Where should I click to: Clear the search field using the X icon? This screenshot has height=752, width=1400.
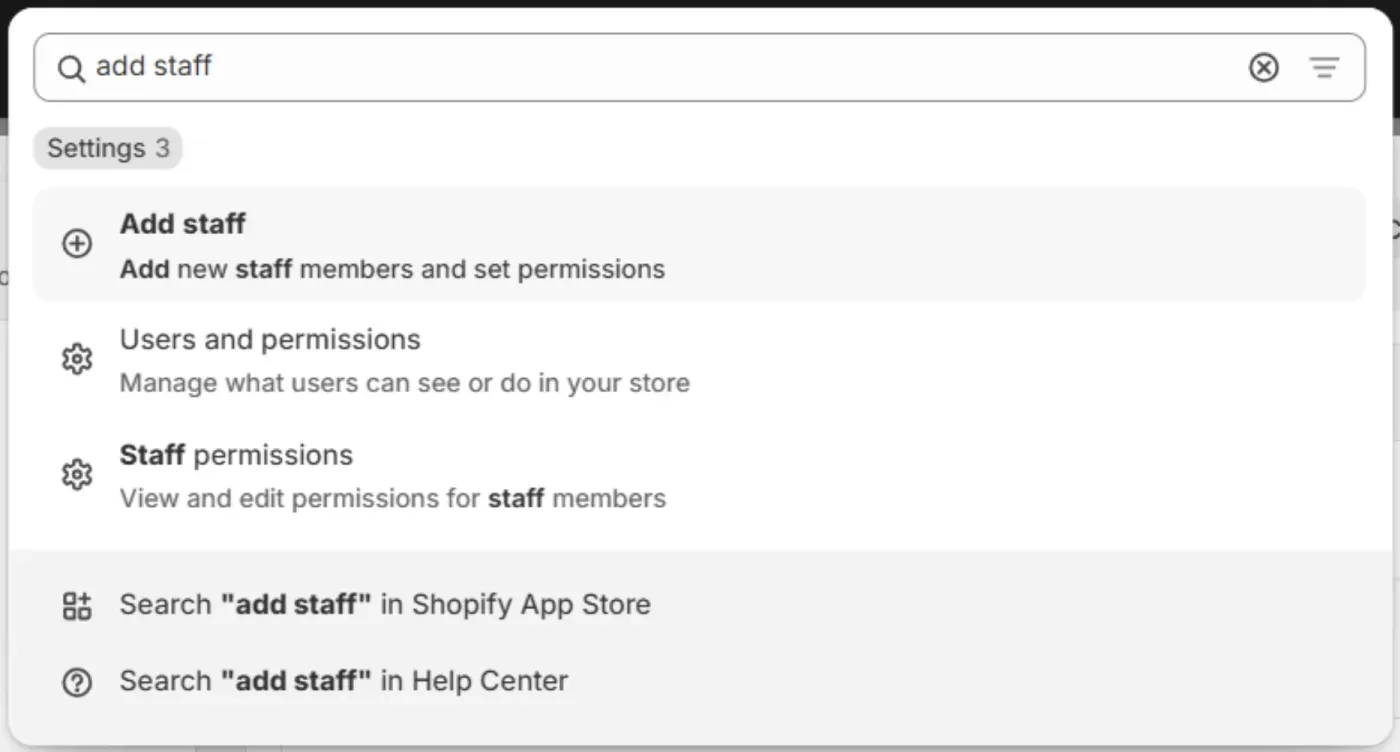point(1263,67)
